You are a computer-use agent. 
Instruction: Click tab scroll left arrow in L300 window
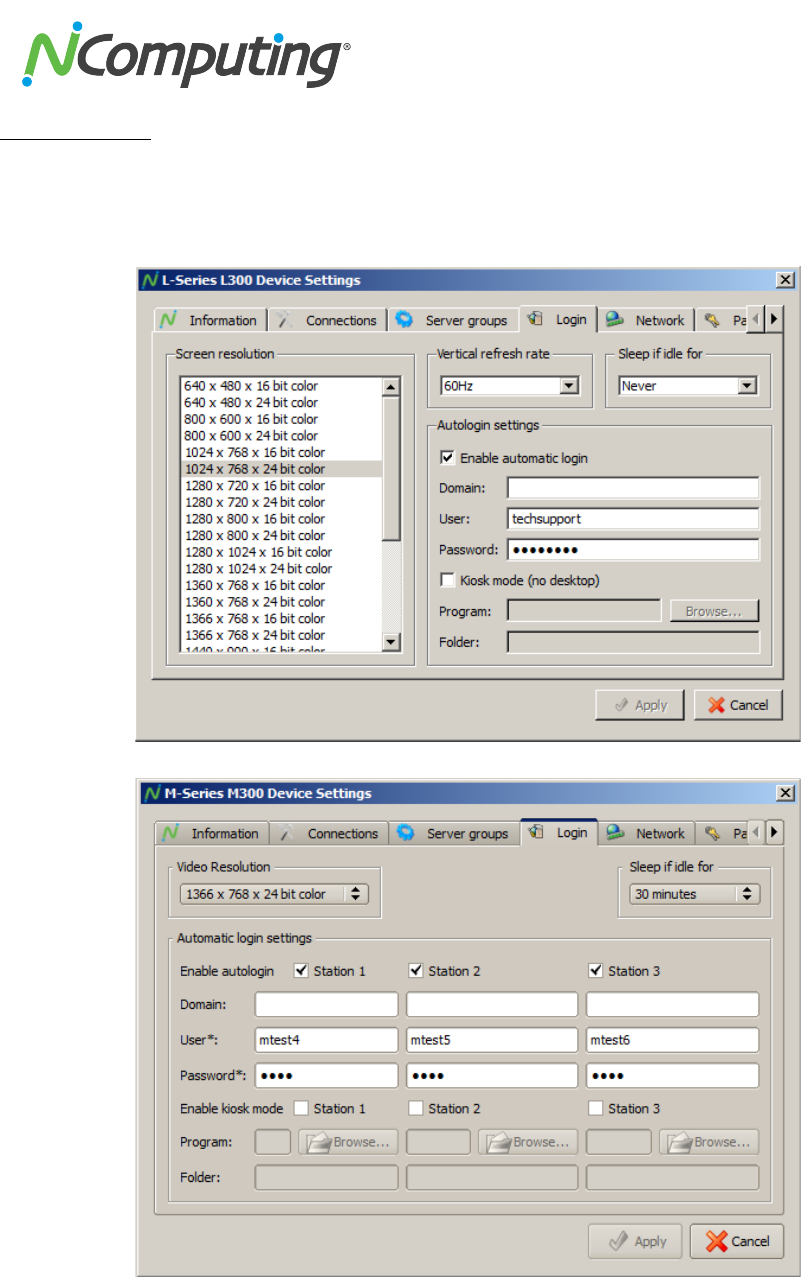coord(756,320)
